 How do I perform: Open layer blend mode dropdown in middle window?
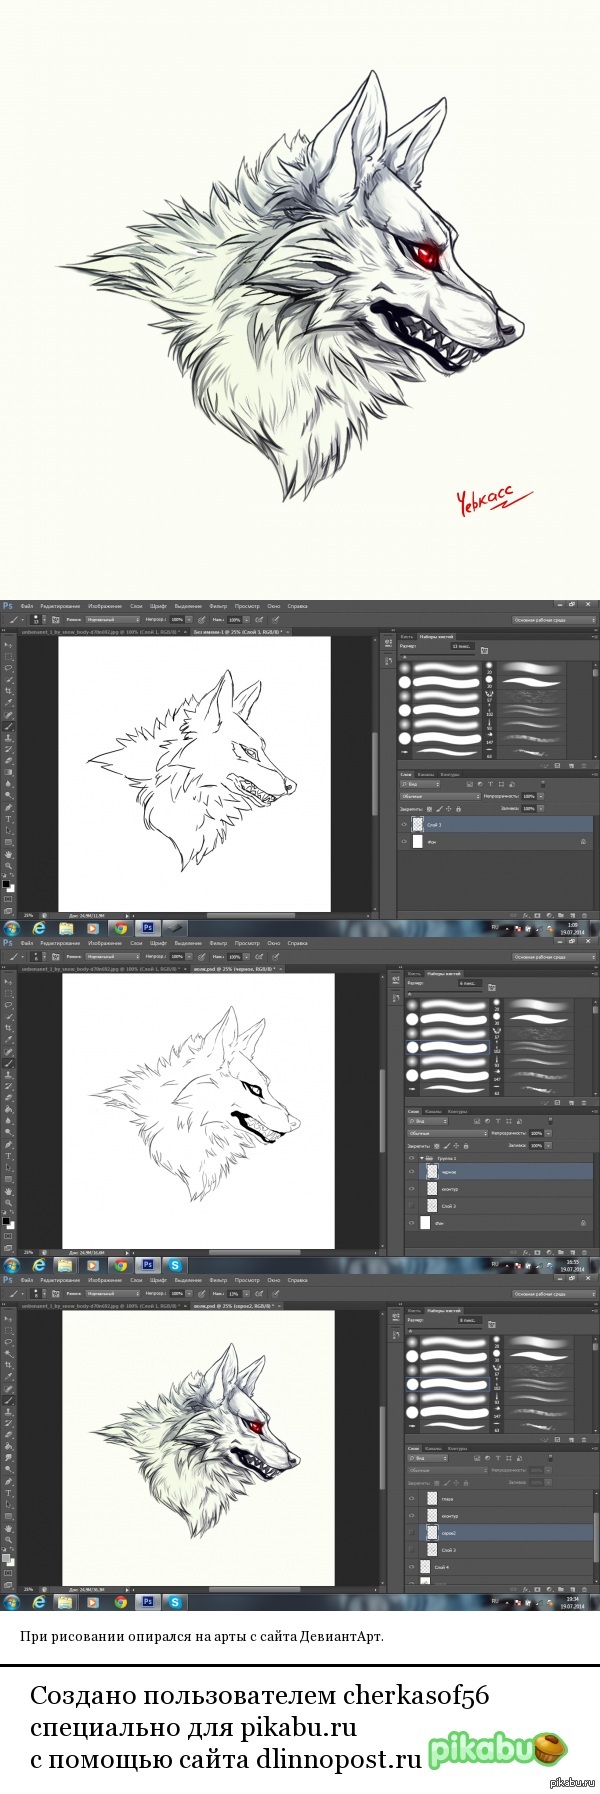coord(445,1133)
